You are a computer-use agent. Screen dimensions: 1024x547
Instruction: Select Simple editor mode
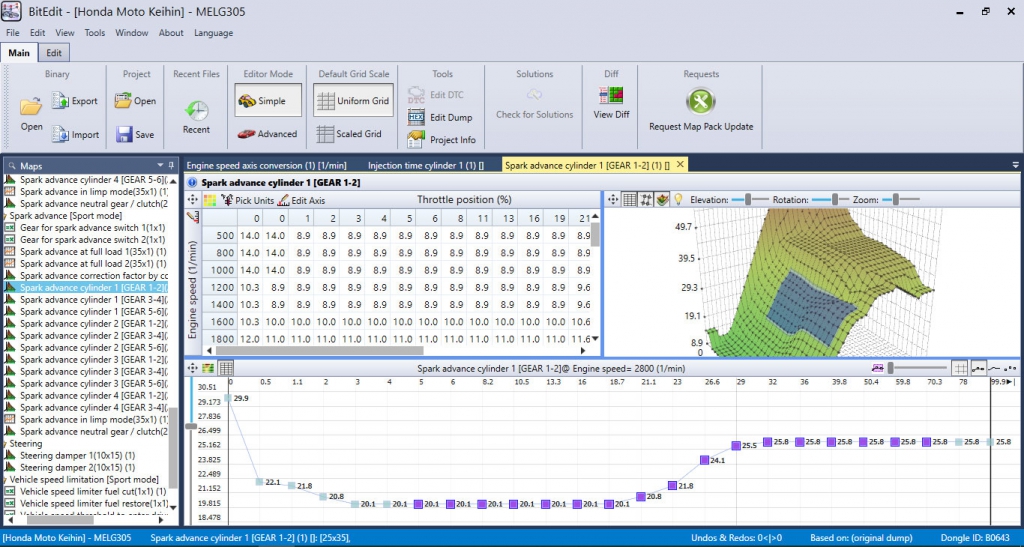coord(268,100)
